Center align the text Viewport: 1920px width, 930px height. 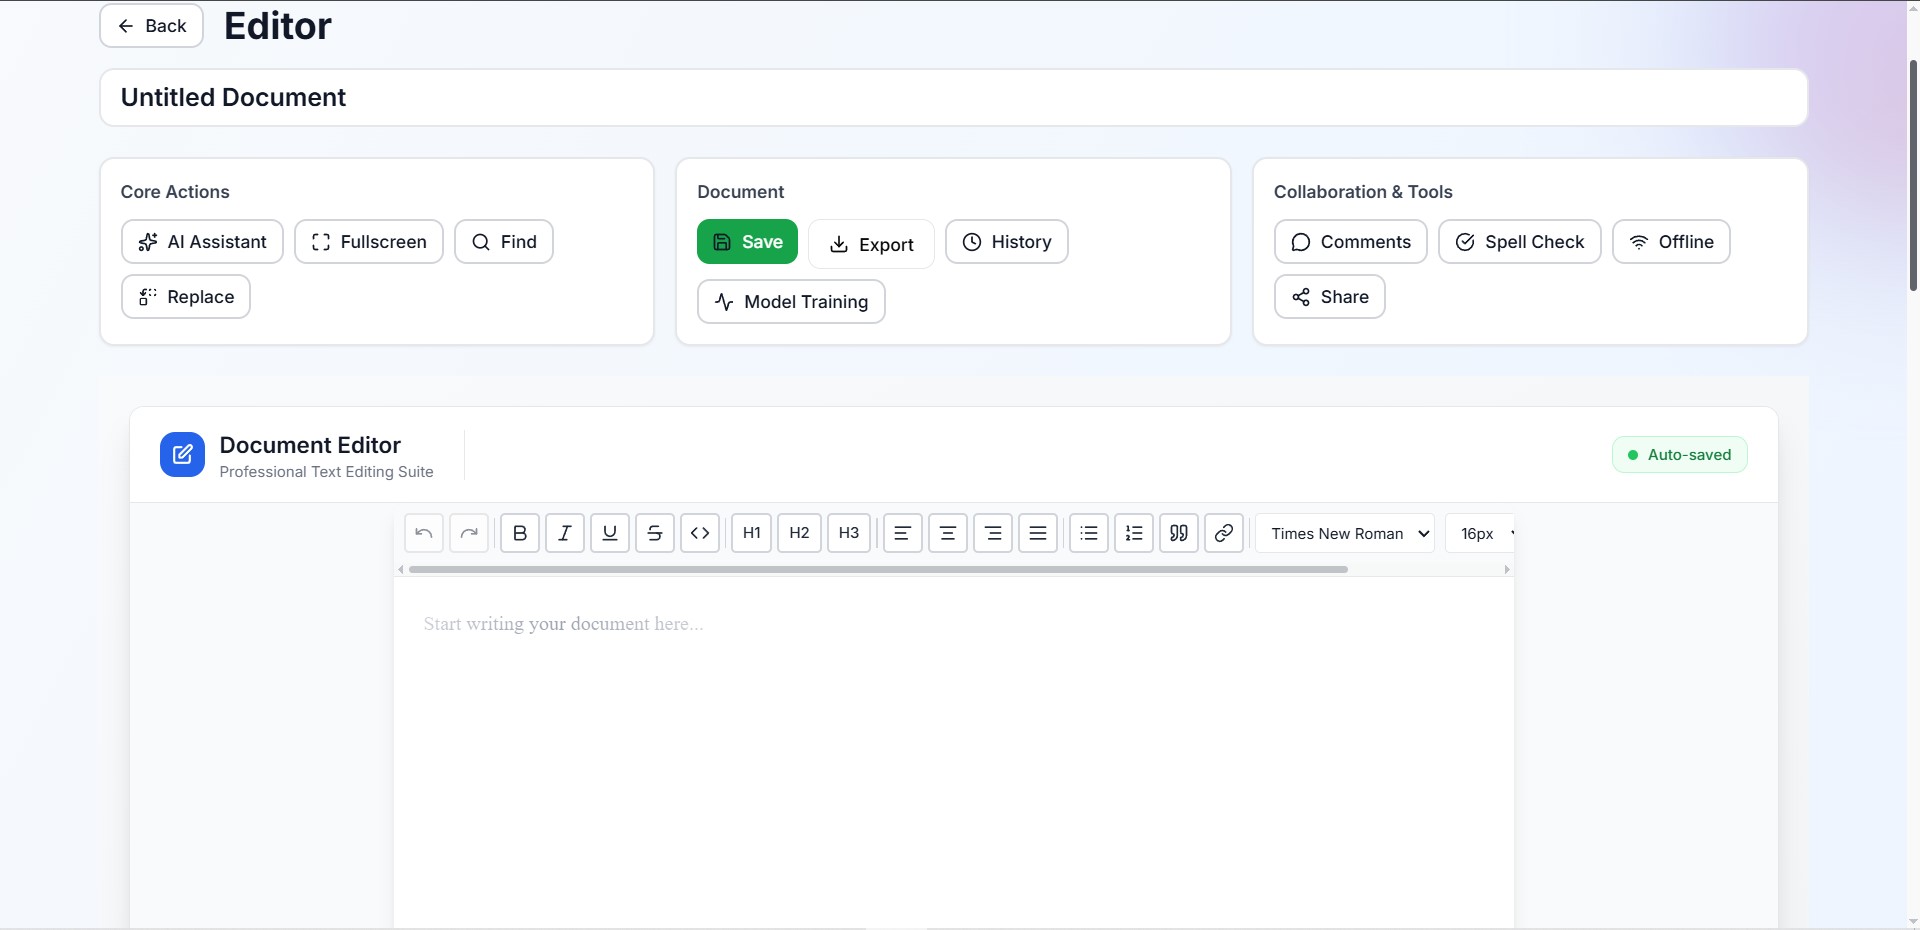coord(948,533)
